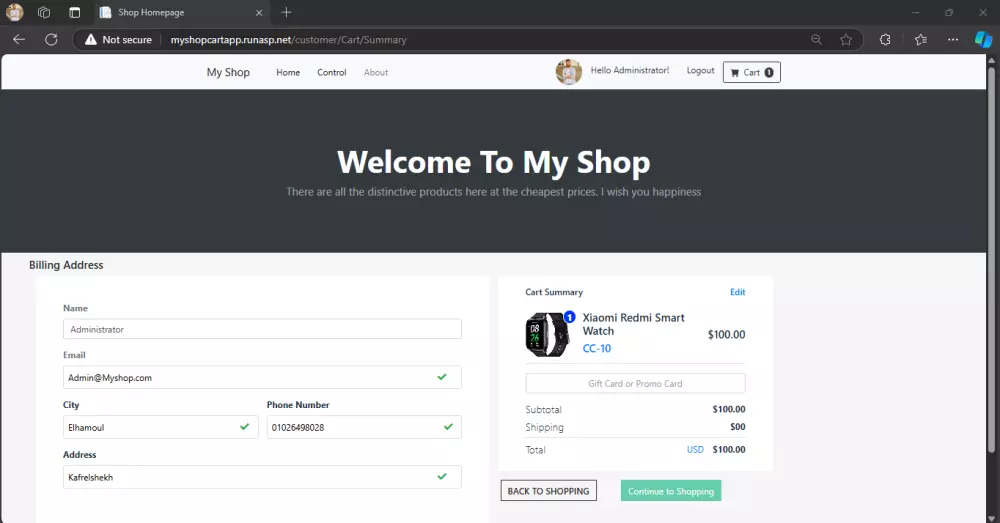
Task: Toggle vertical tabs icon
Action: click(x=75, y=12)
